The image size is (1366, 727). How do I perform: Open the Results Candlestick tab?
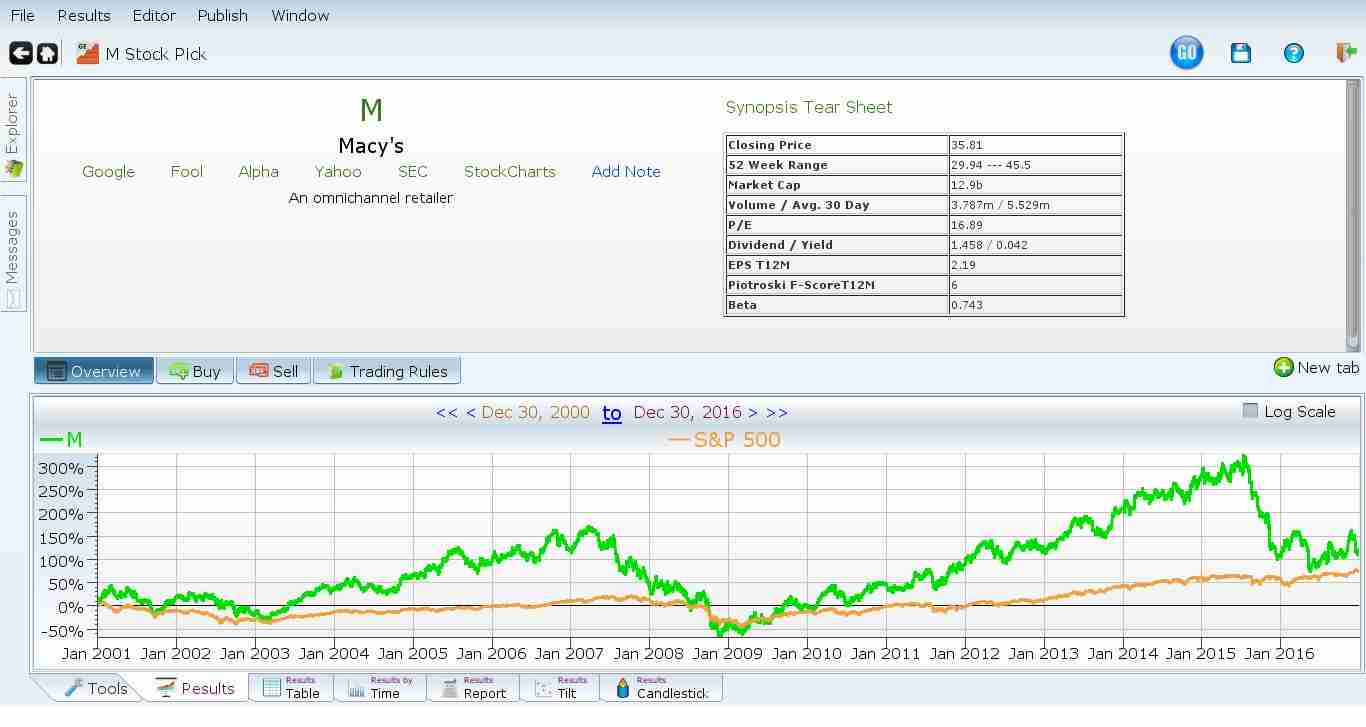click(661, 688)
